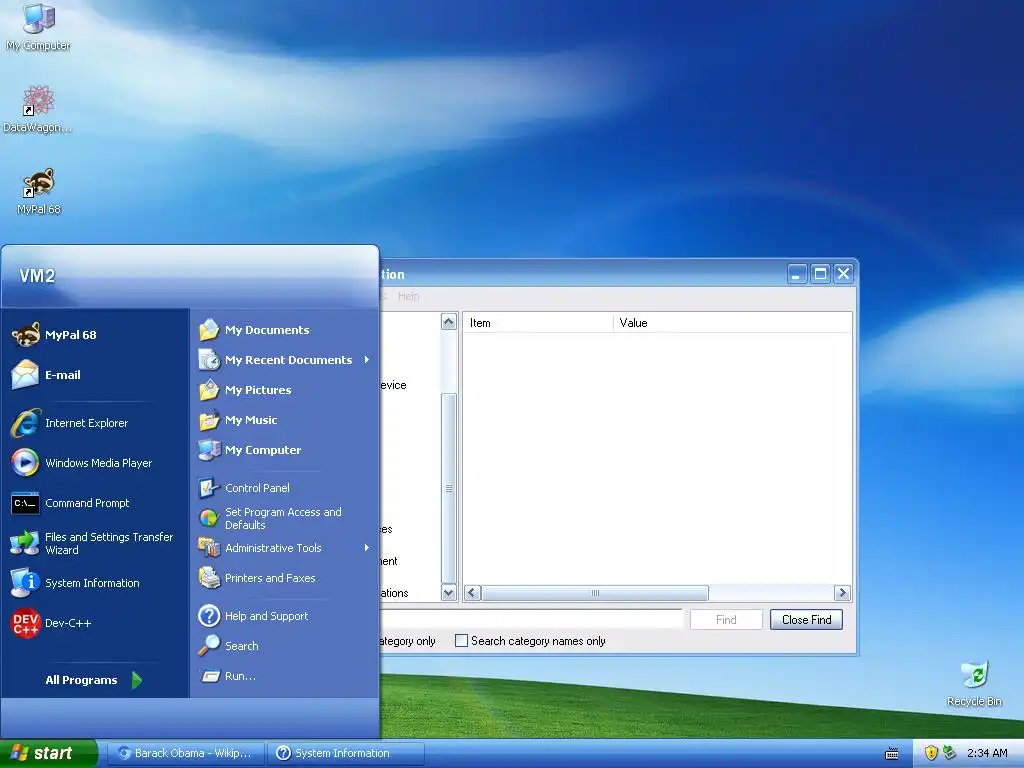
Task: Click the vertical scrollbar thumb in tree pane
Action: [449, 488]
